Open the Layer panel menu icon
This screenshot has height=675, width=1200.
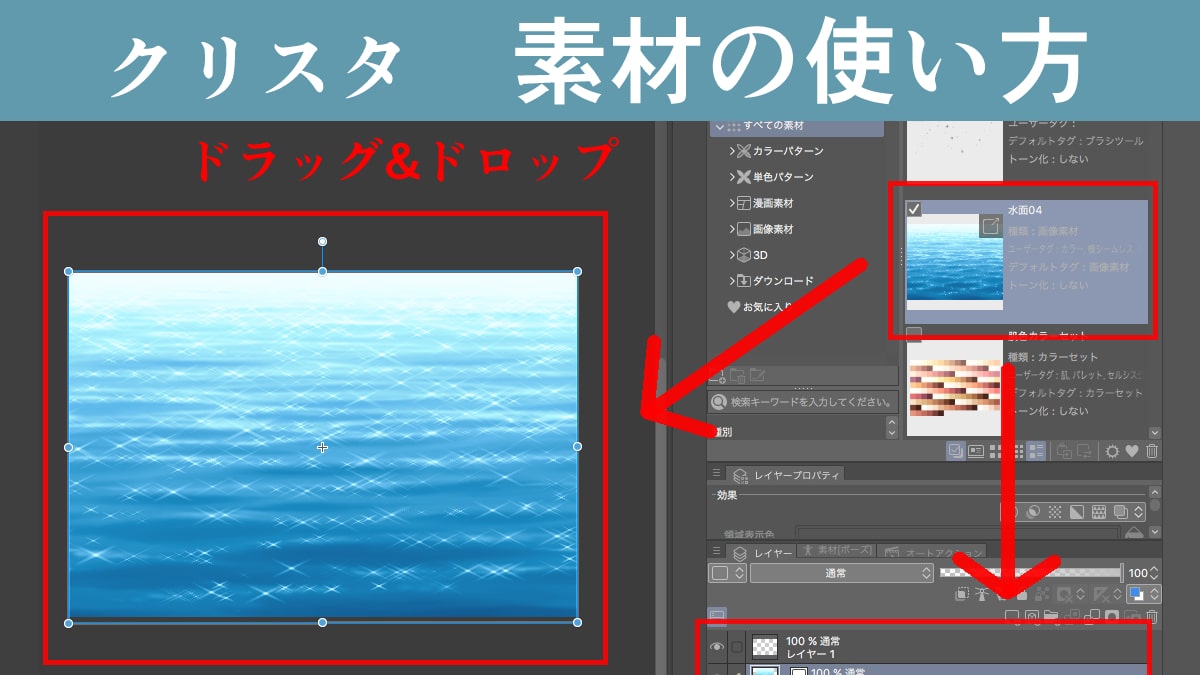(x=716, y=552)
